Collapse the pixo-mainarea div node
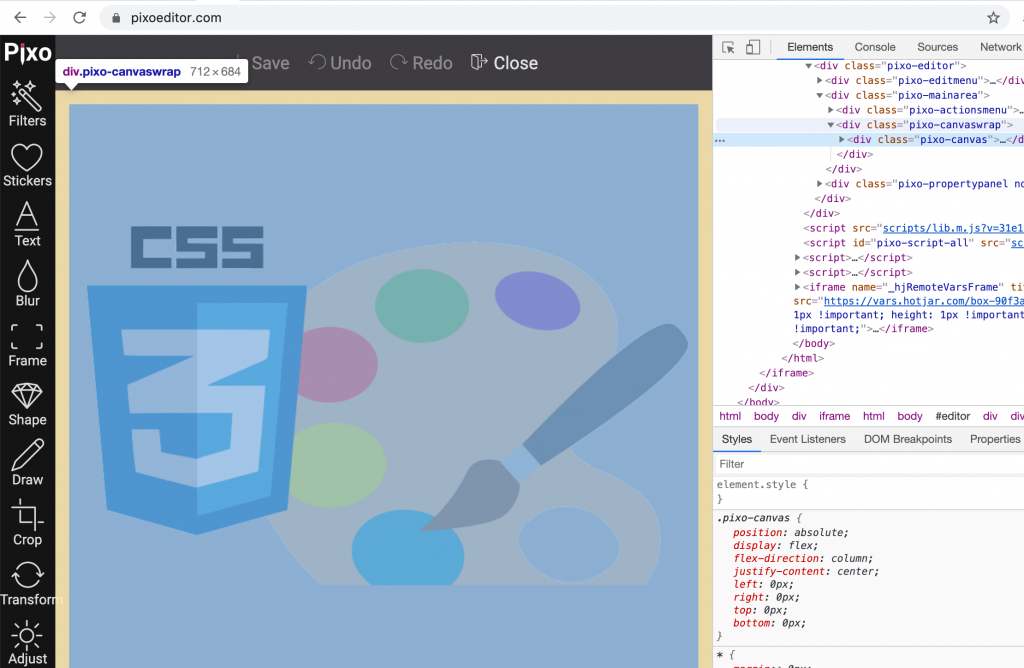 (x=820, y=95)
